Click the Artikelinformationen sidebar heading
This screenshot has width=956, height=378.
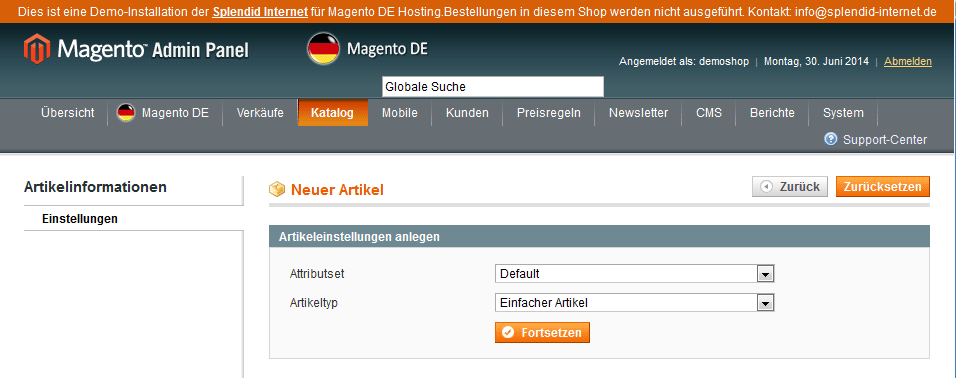[95, 187]
